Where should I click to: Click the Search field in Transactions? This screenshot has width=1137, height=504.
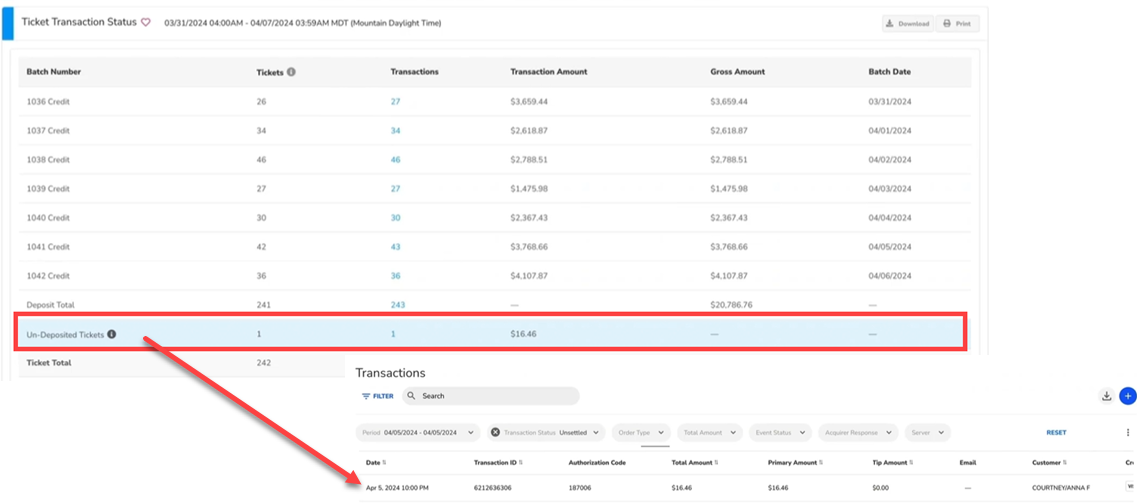(497, 396)
